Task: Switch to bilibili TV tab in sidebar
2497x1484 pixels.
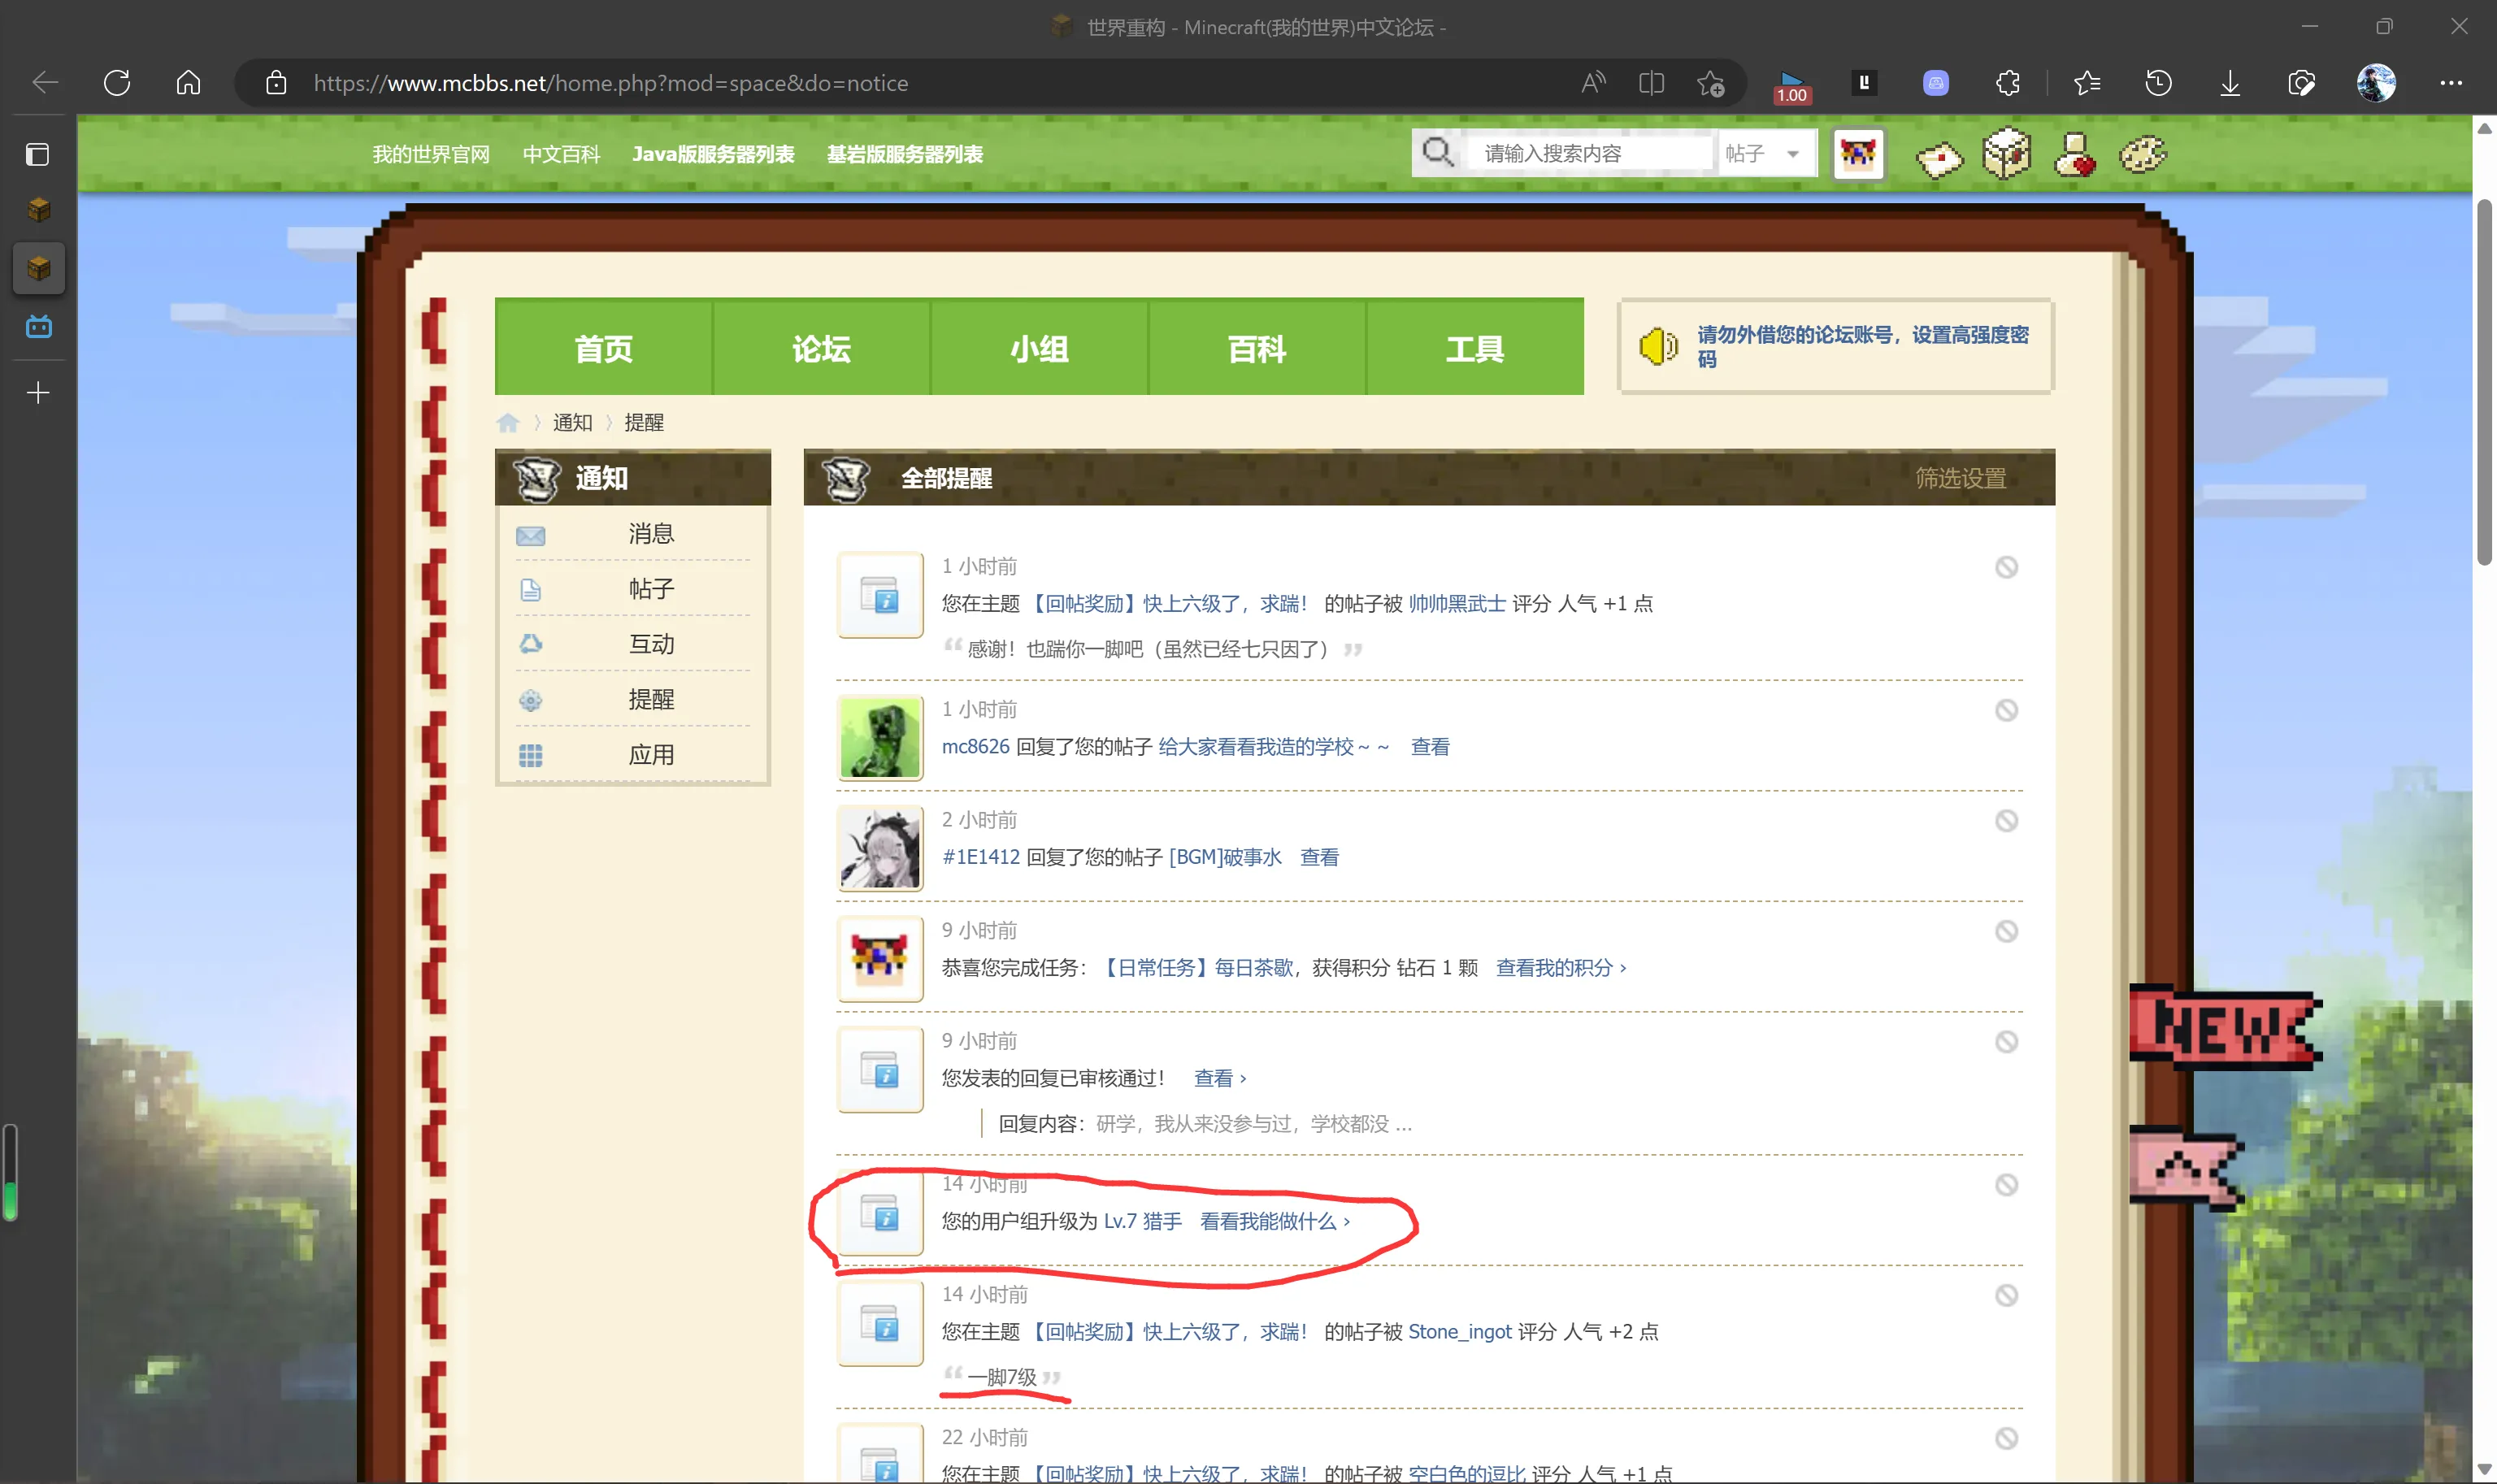Action: pos(38,326)
